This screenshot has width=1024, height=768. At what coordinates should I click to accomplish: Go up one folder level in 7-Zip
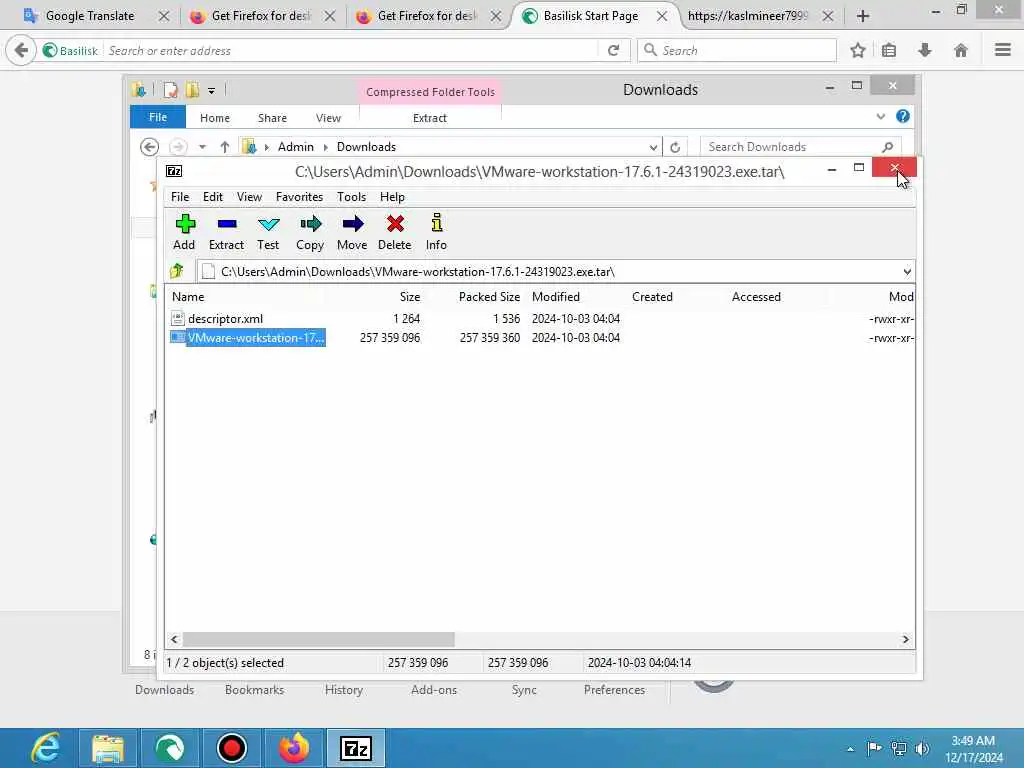pyautogui.click(x=176, y=271)
